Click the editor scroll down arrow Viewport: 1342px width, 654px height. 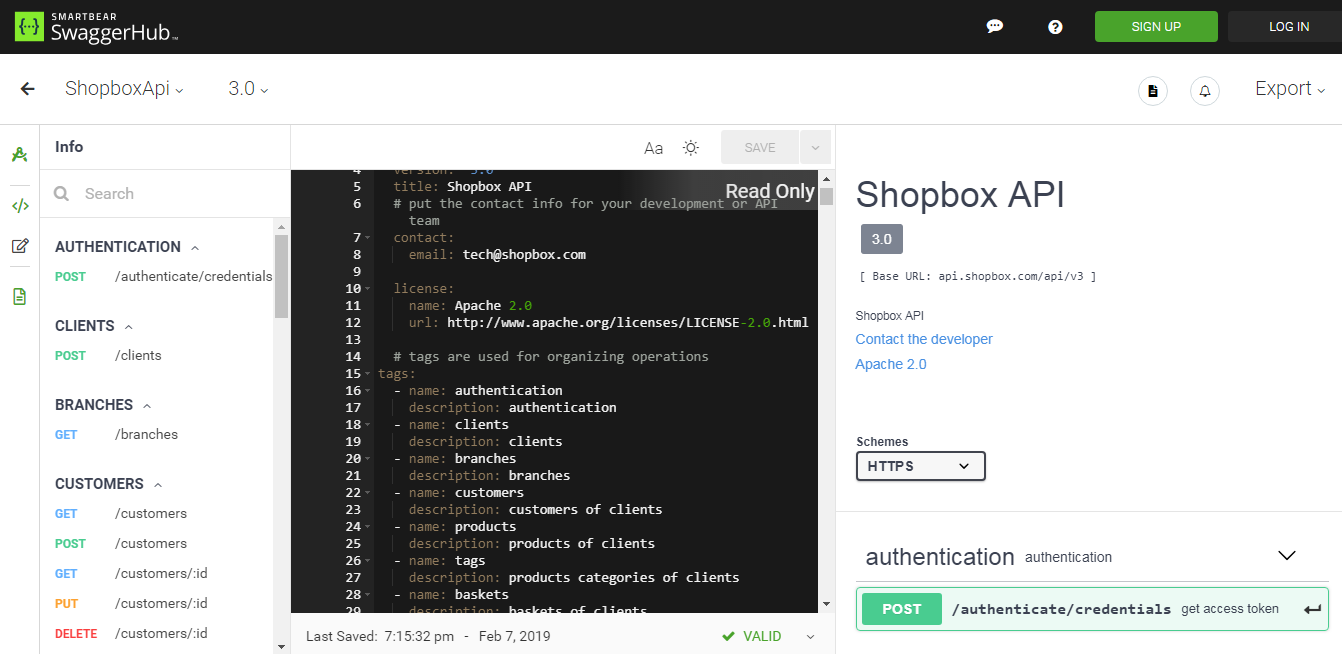(826, 604)
